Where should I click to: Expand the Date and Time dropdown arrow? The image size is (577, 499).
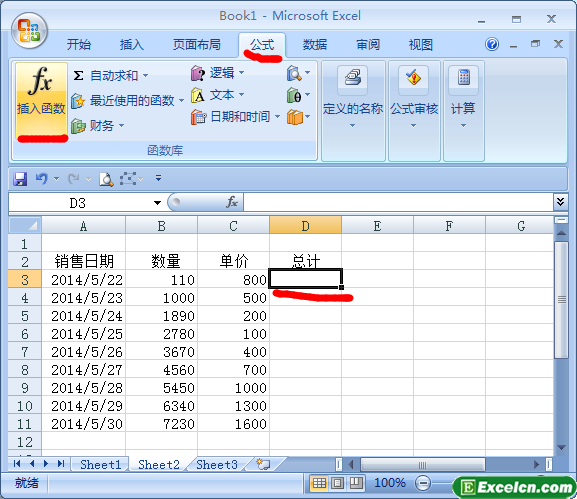tap(277, 117)
